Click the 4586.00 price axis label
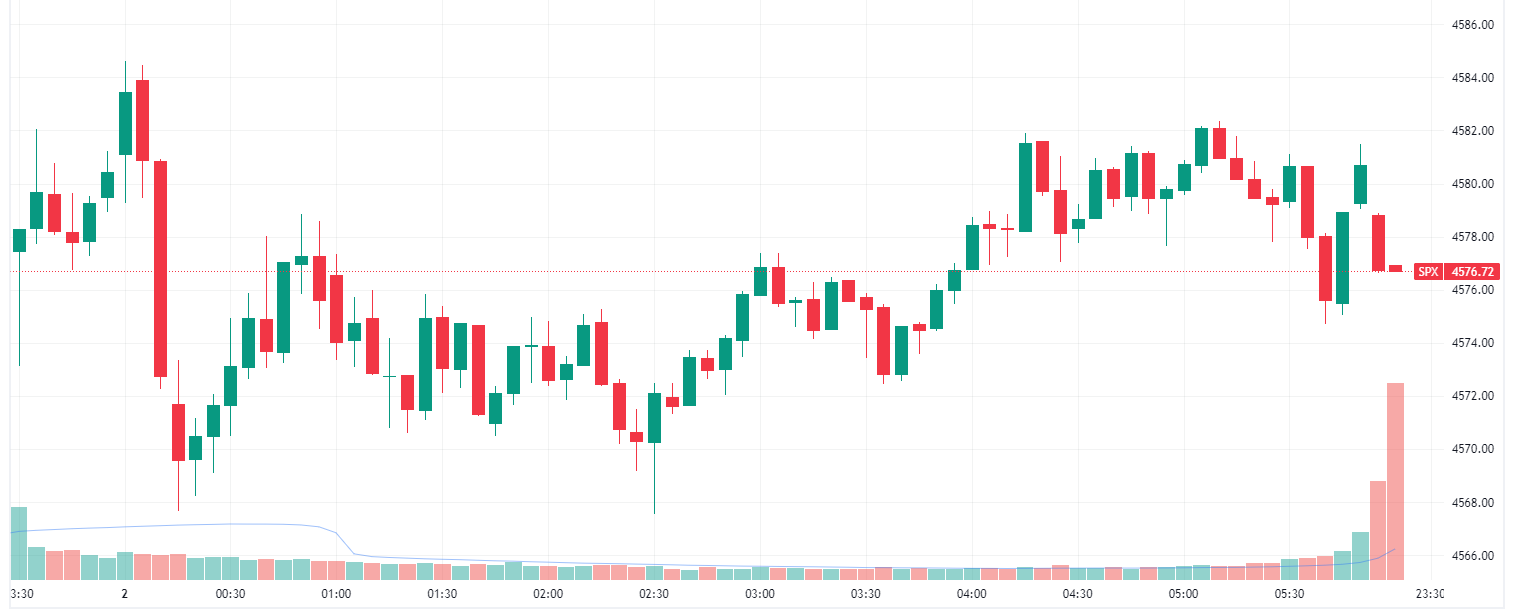Screen dimensions: 1513x610 pos(1471,24)
